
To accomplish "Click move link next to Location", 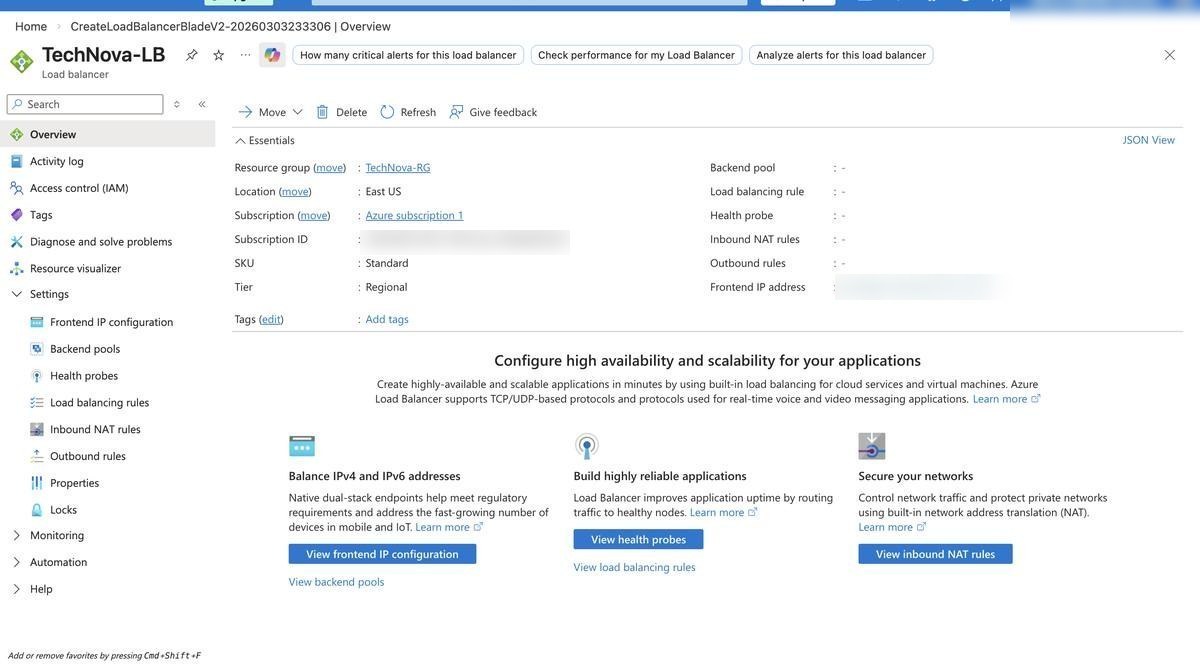I will [295, 191].
